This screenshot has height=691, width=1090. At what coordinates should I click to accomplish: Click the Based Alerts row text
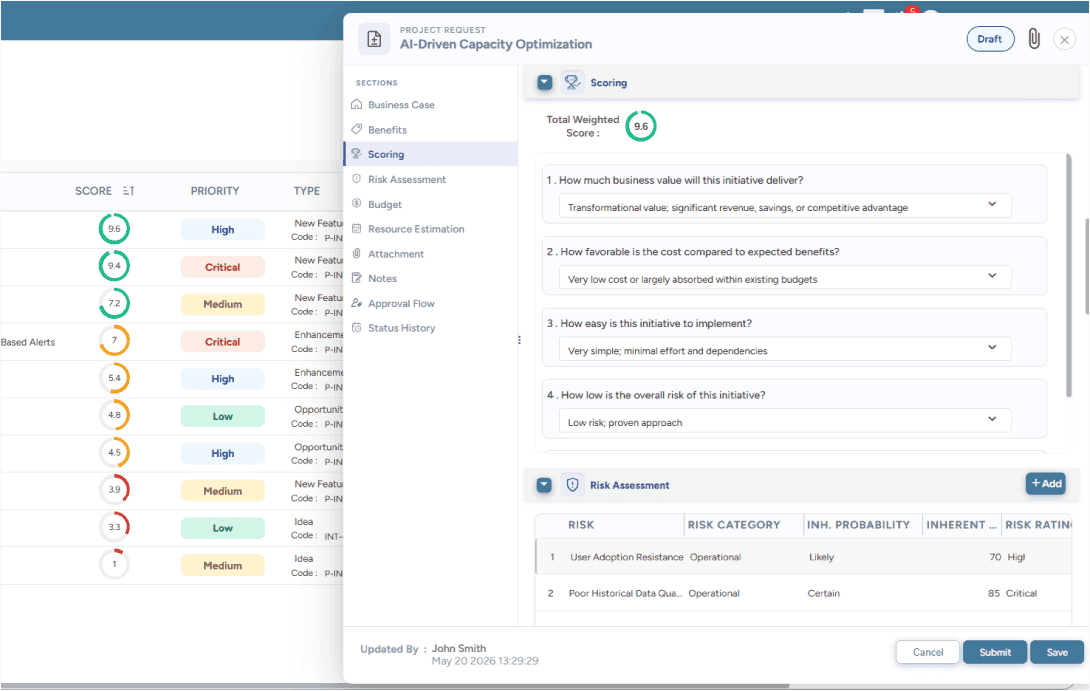(x=28, y=342)
